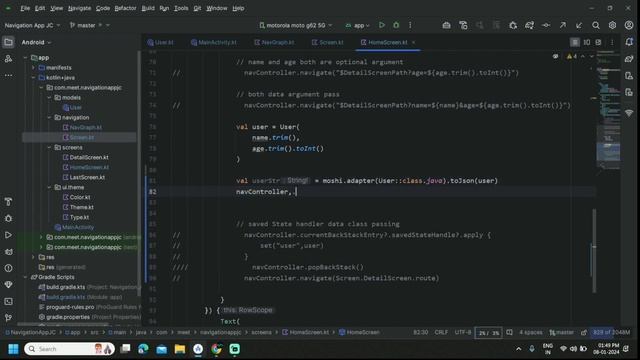Open Build tool window hammer icon
640x360 pixels.
8,202
